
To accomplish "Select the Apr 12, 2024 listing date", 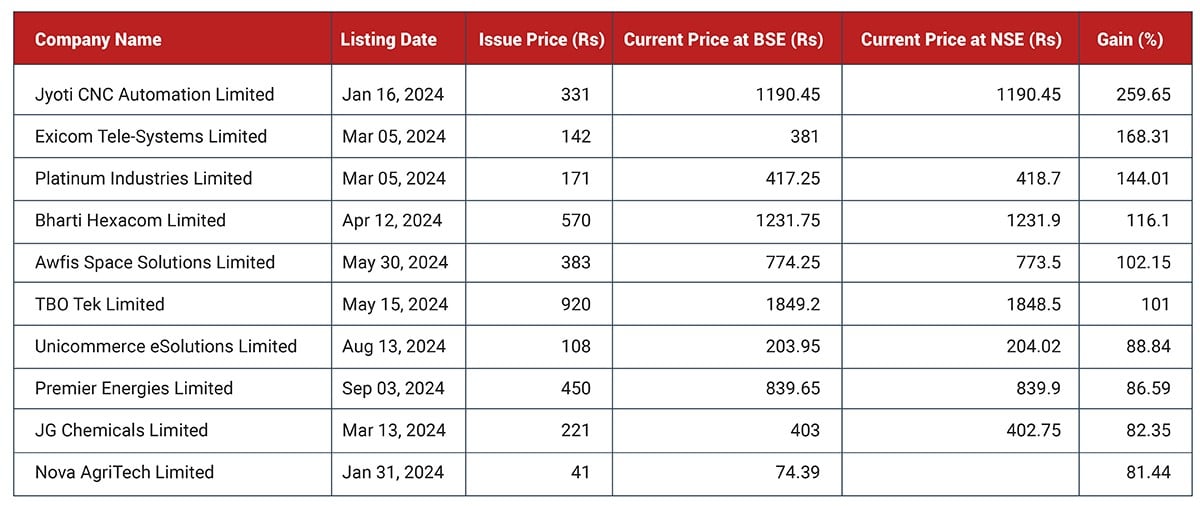I will point(391,220).
